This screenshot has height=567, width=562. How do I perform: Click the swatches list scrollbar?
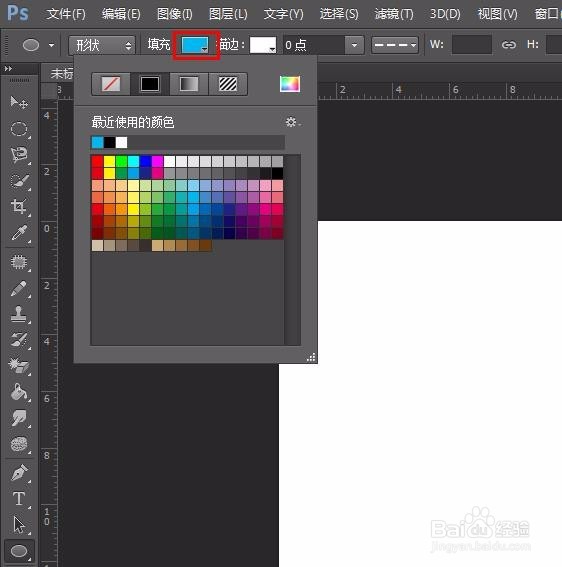293,250
